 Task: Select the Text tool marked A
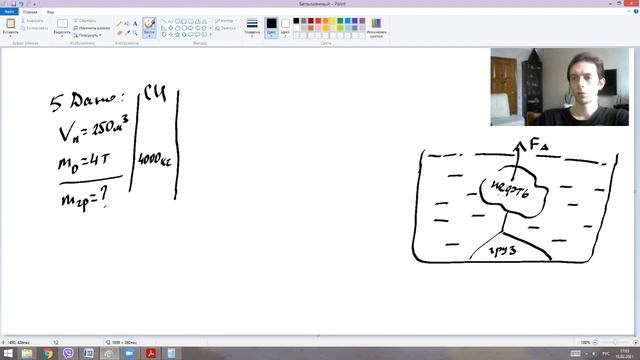pyautogui.click(x=135, y=24)
